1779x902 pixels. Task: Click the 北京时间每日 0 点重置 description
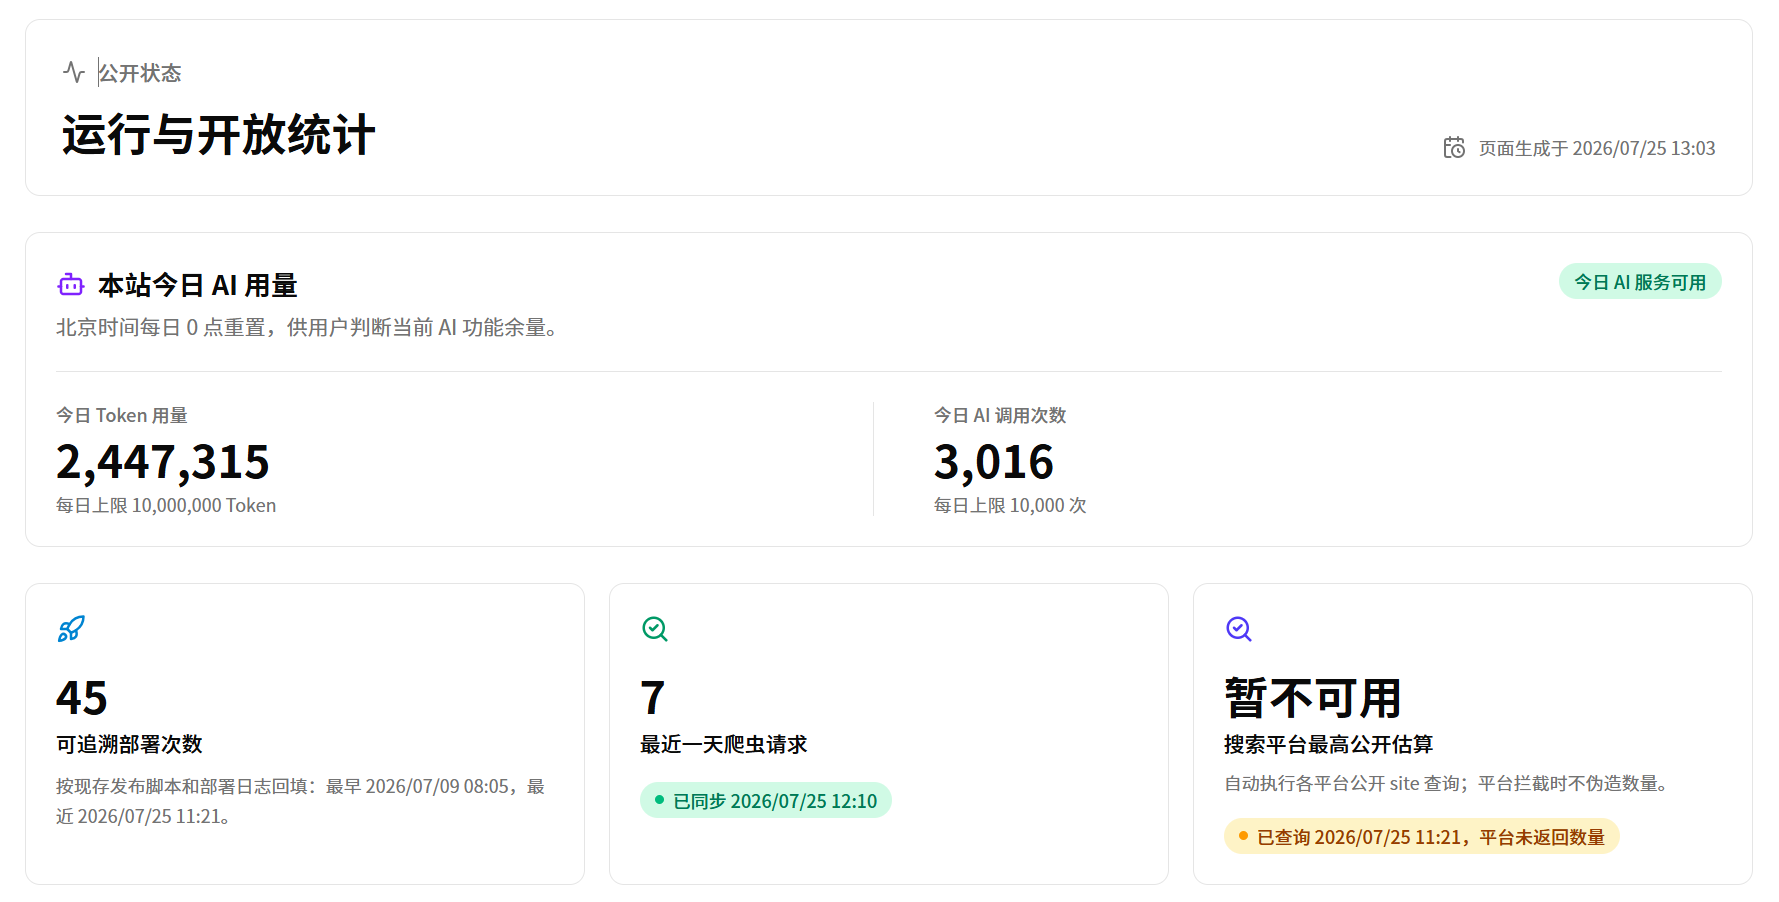pyautogui.click(x=307, y=327)
